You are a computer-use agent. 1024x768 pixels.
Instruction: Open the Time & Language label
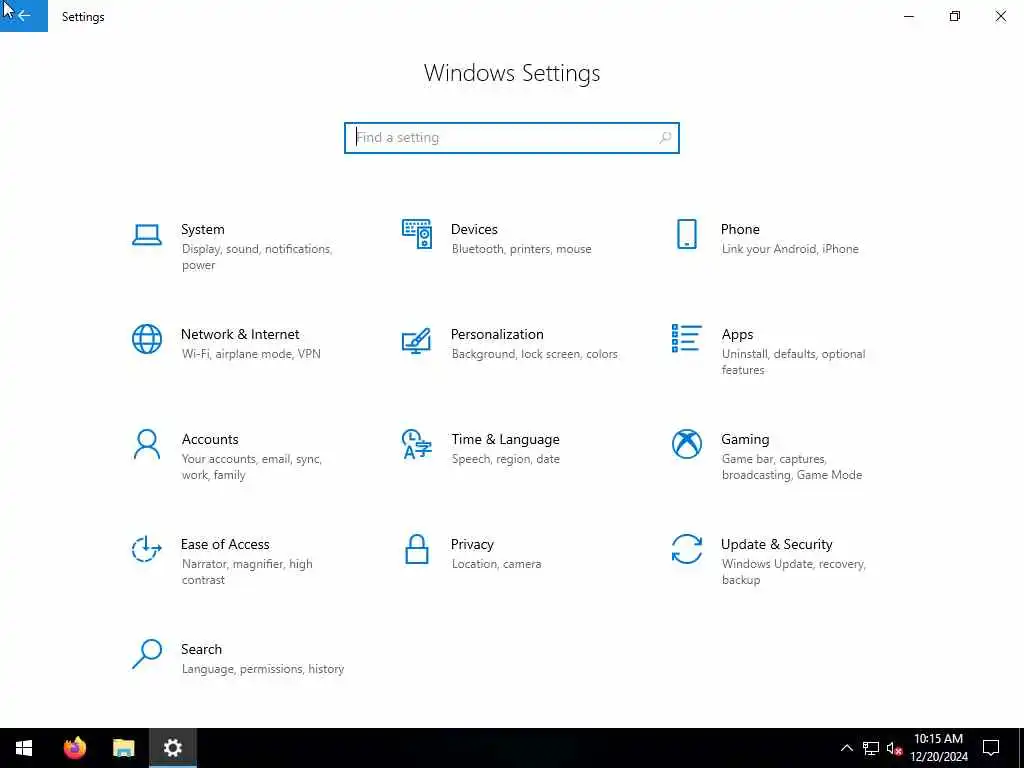click(505, 440)
